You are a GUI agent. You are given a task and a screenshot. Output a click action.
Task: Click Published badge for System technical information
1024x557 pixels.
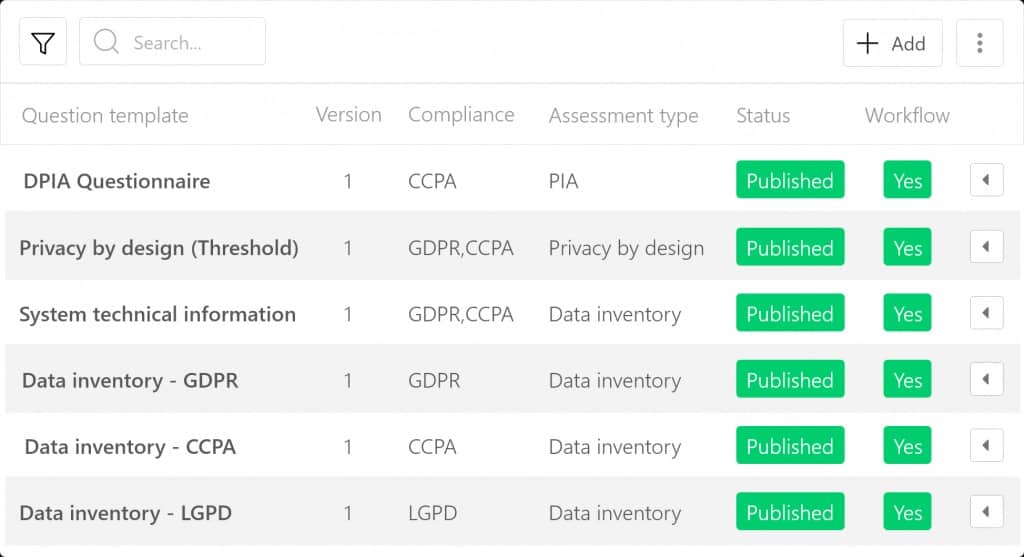(790, 313)
